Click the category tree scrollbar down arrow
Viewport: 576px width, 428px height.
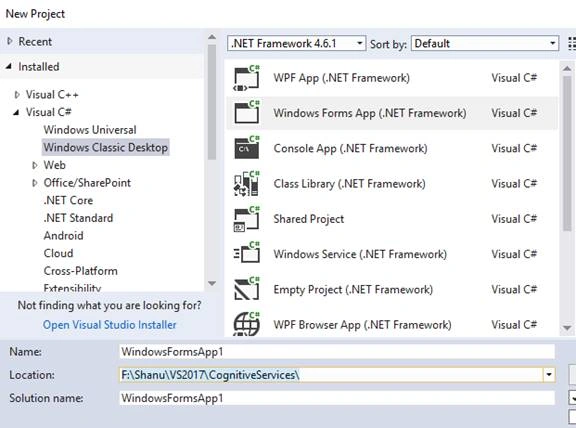click(x=212, y=283)
